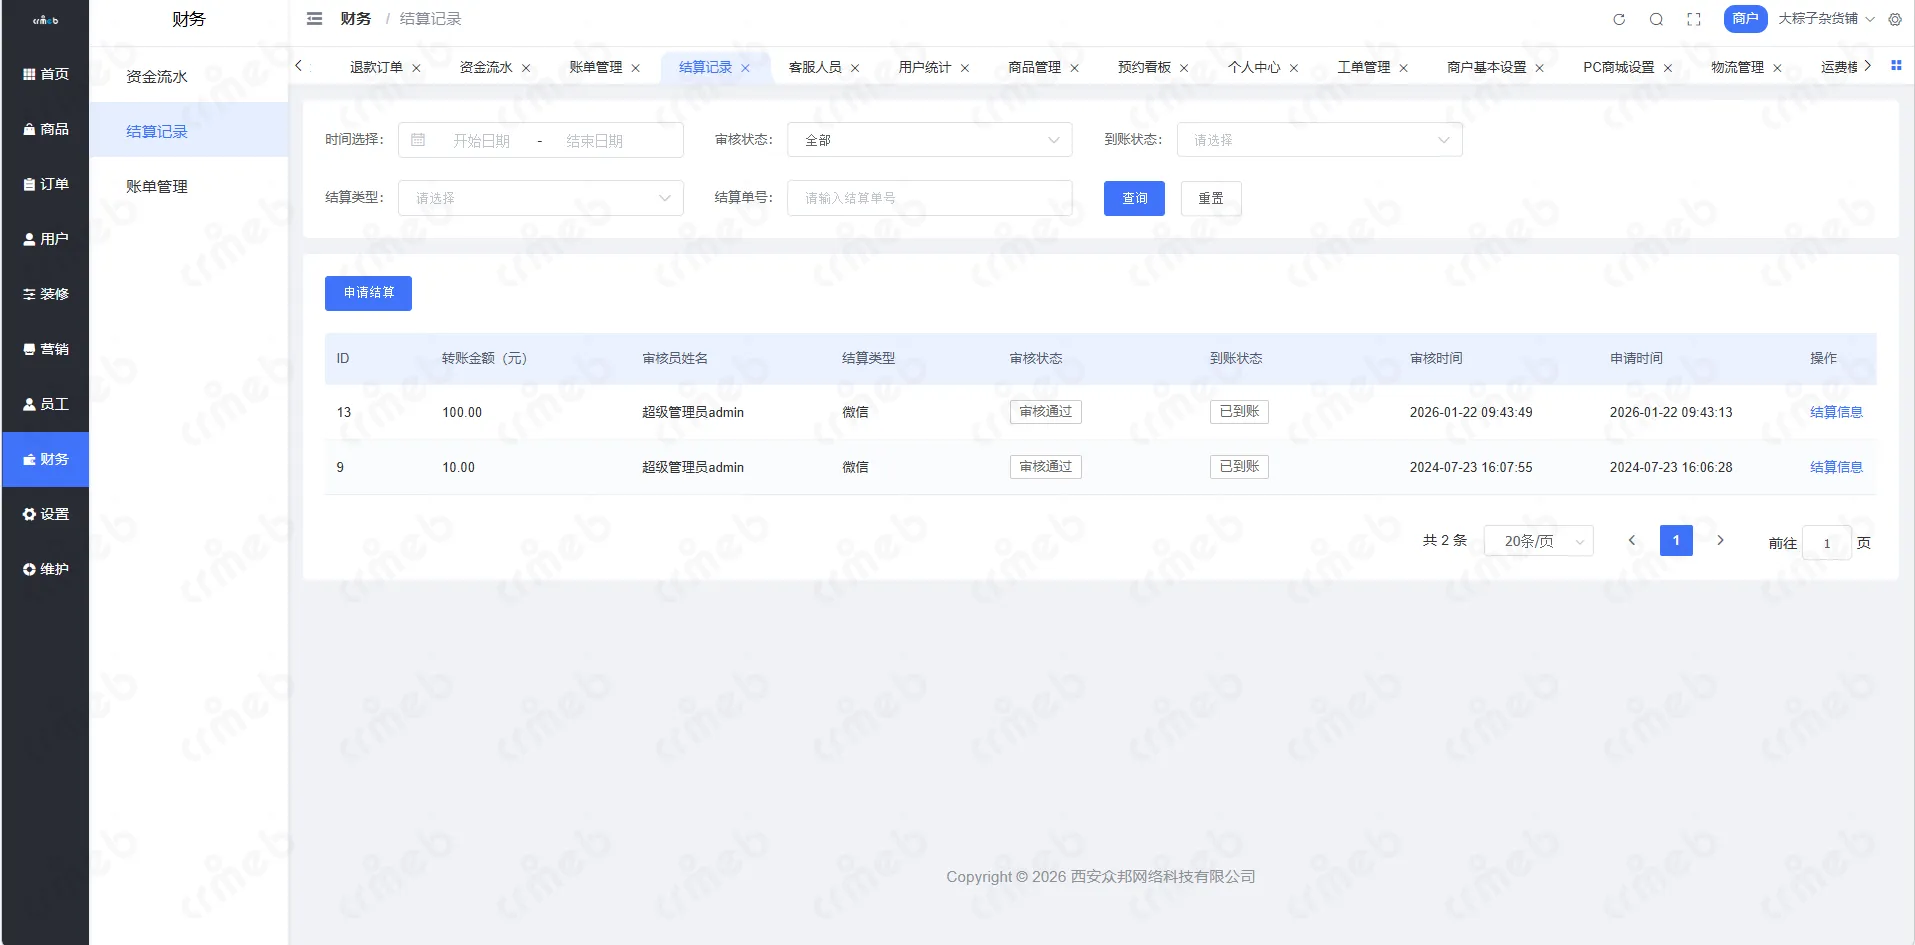Go to the previous page arrow
The image size is (1915, 945).
1632,541
